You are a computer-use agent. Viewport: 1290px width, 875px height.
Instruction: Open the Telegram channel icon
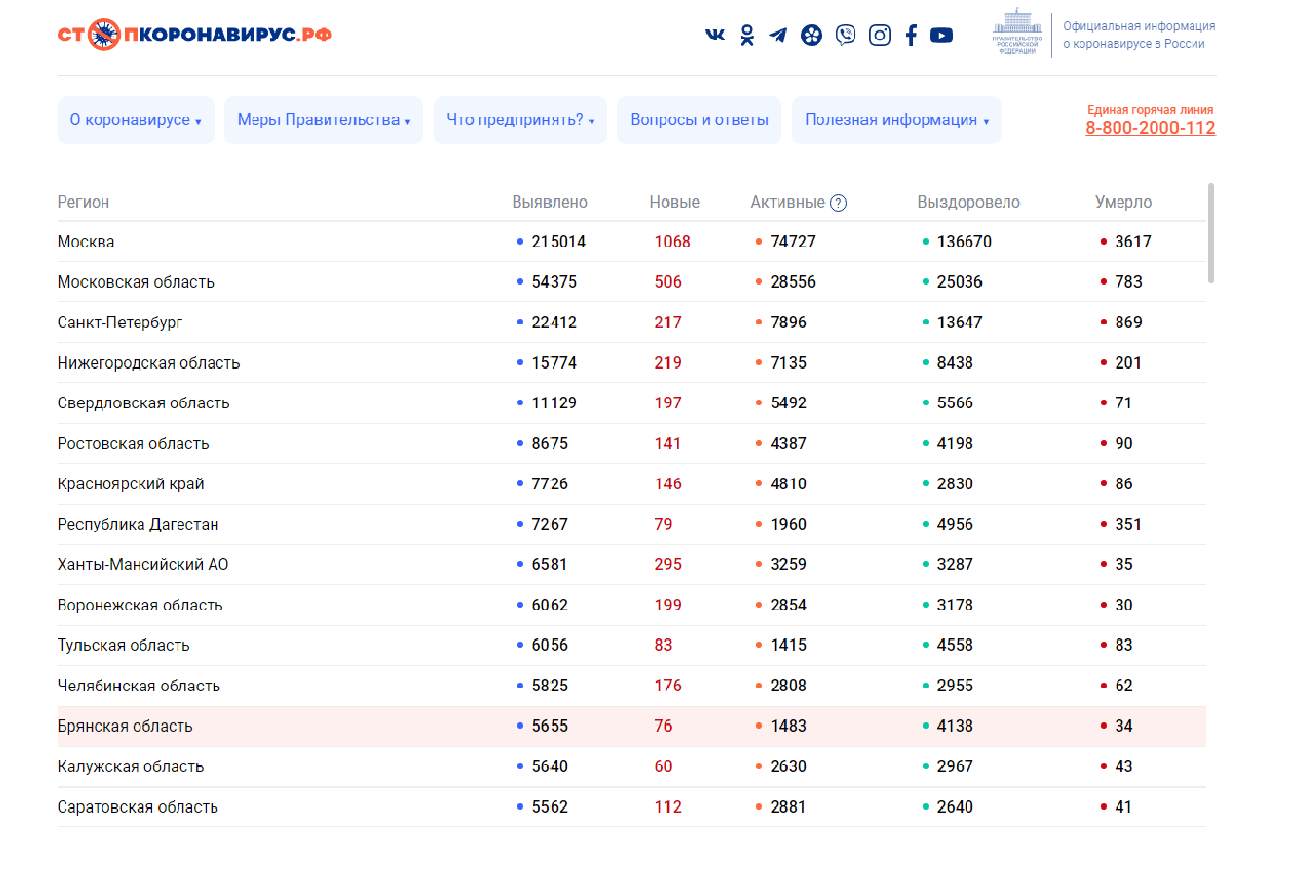pyautogui.click(x=778, y=35)
